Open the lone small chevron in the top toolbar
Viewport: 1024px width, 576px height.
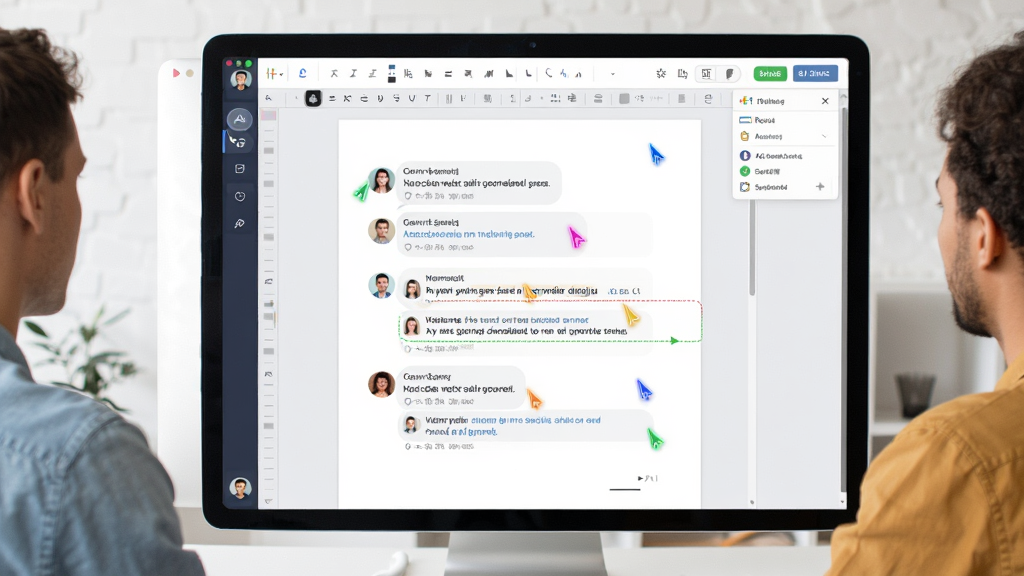point(613,74)
